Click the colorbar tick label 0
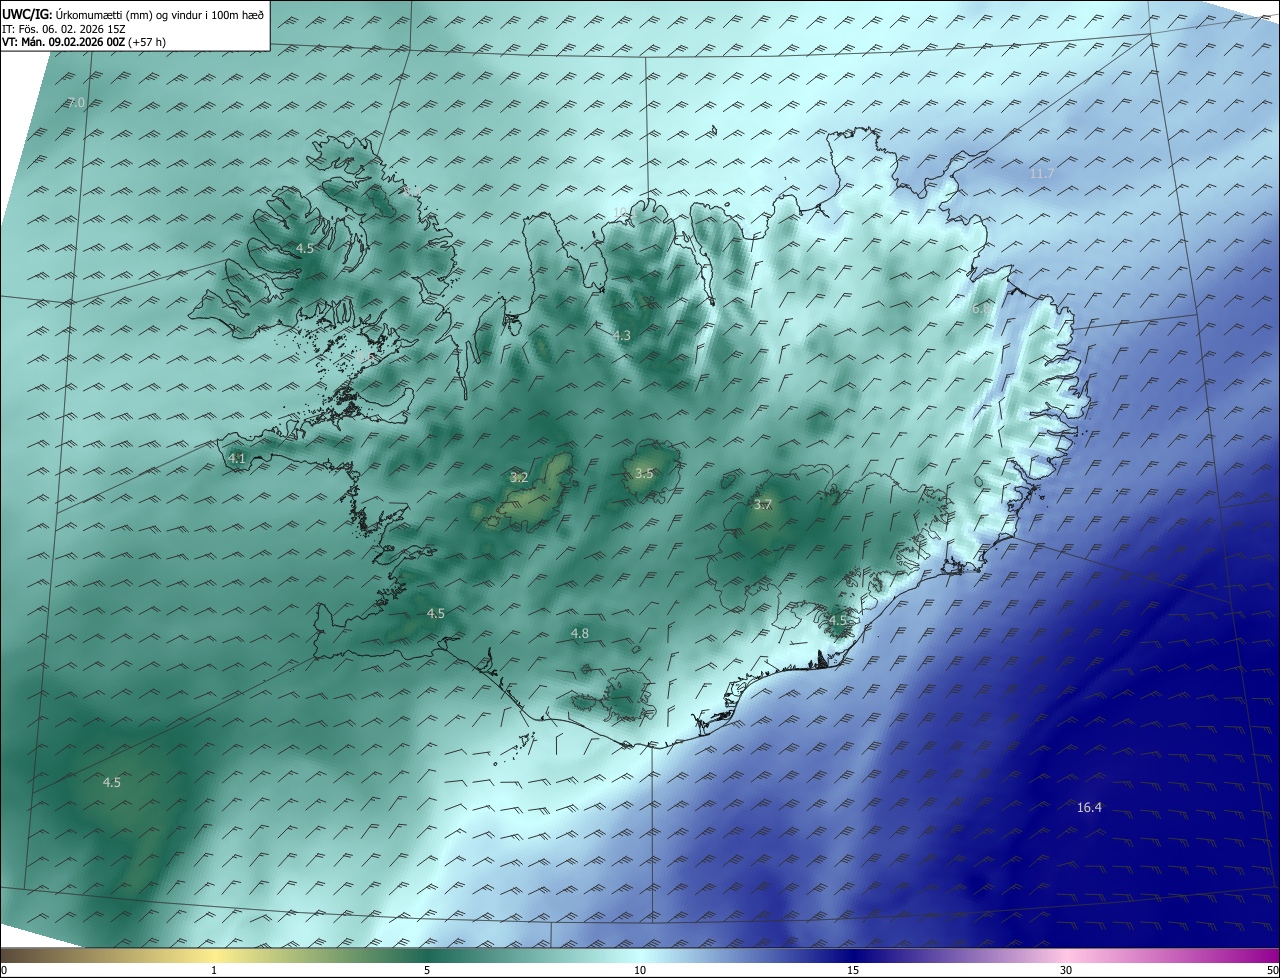1280x978 pixels. pyautogui.click(x=4, y=970)
